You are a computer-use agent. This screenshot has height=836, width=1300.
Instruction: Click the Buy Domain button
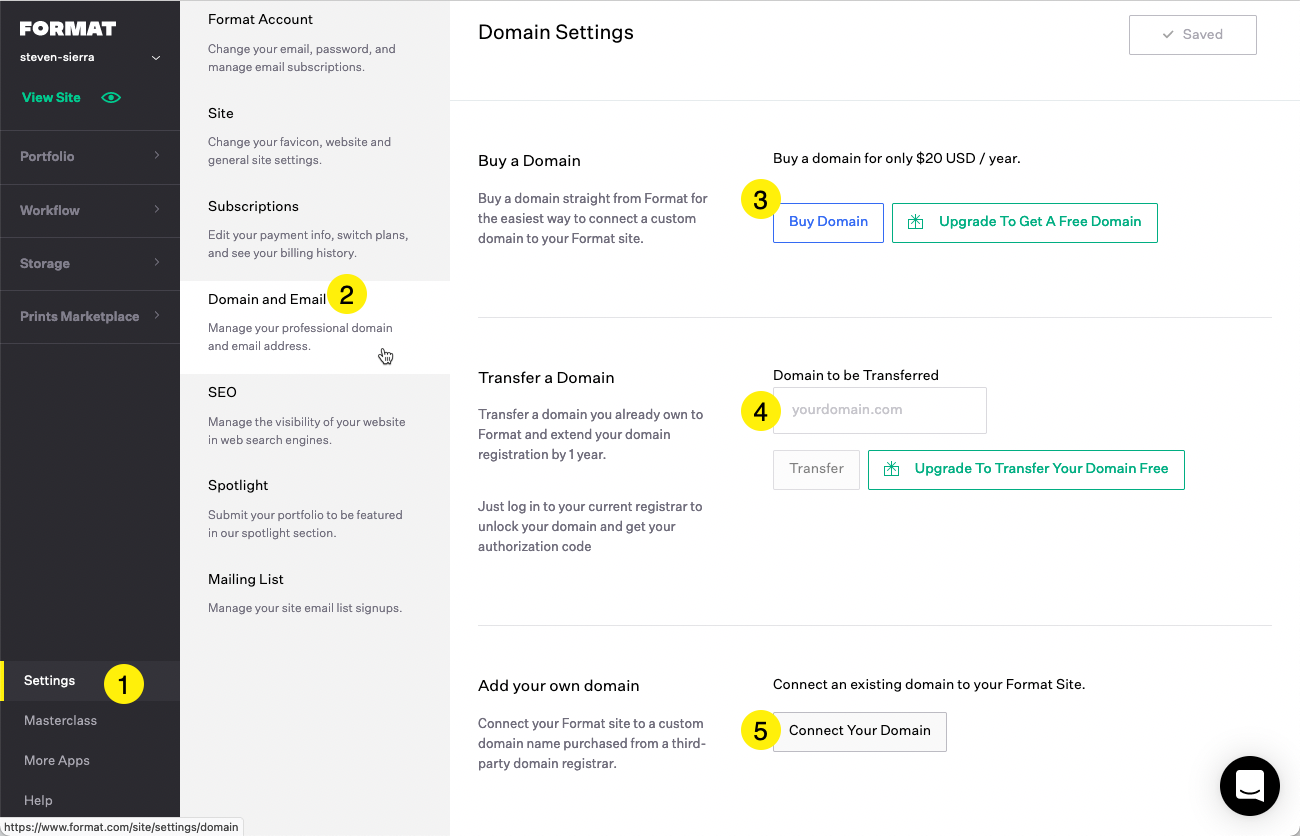(828, 222)
